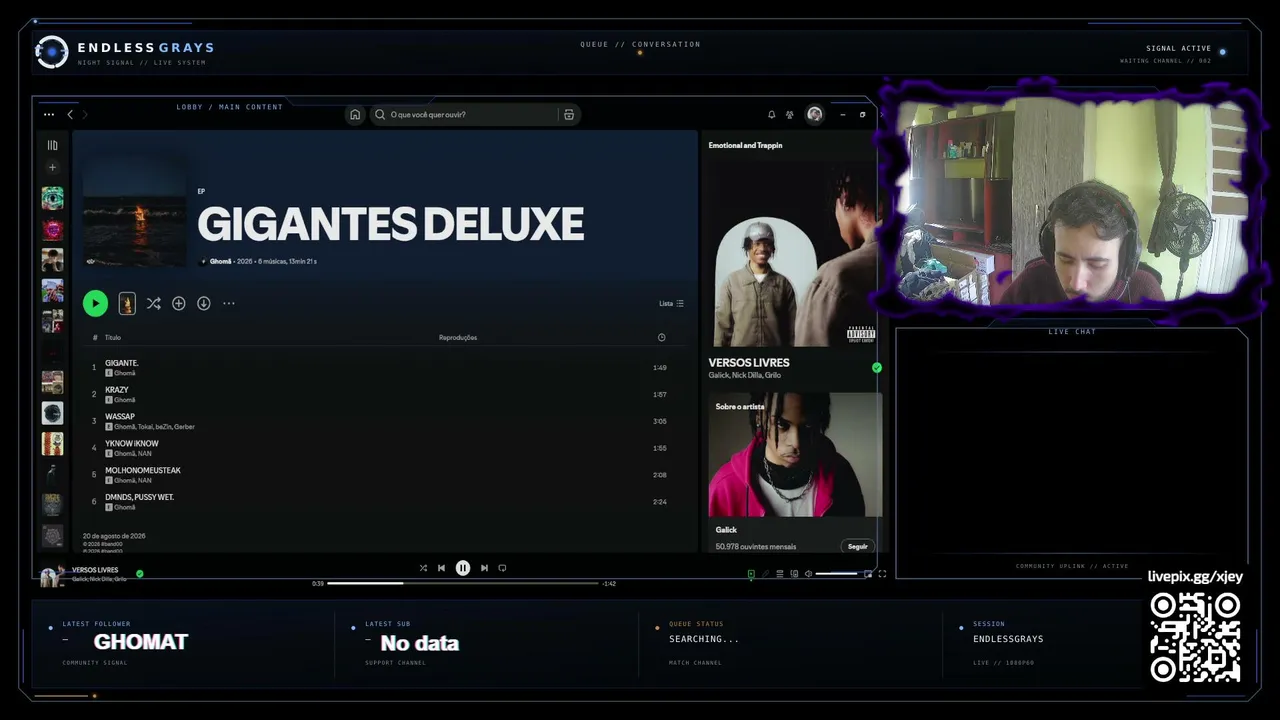Open the Lista view options dropdown
The width and height of the screenshot is (1280, 720).
[x=671, y=303]
